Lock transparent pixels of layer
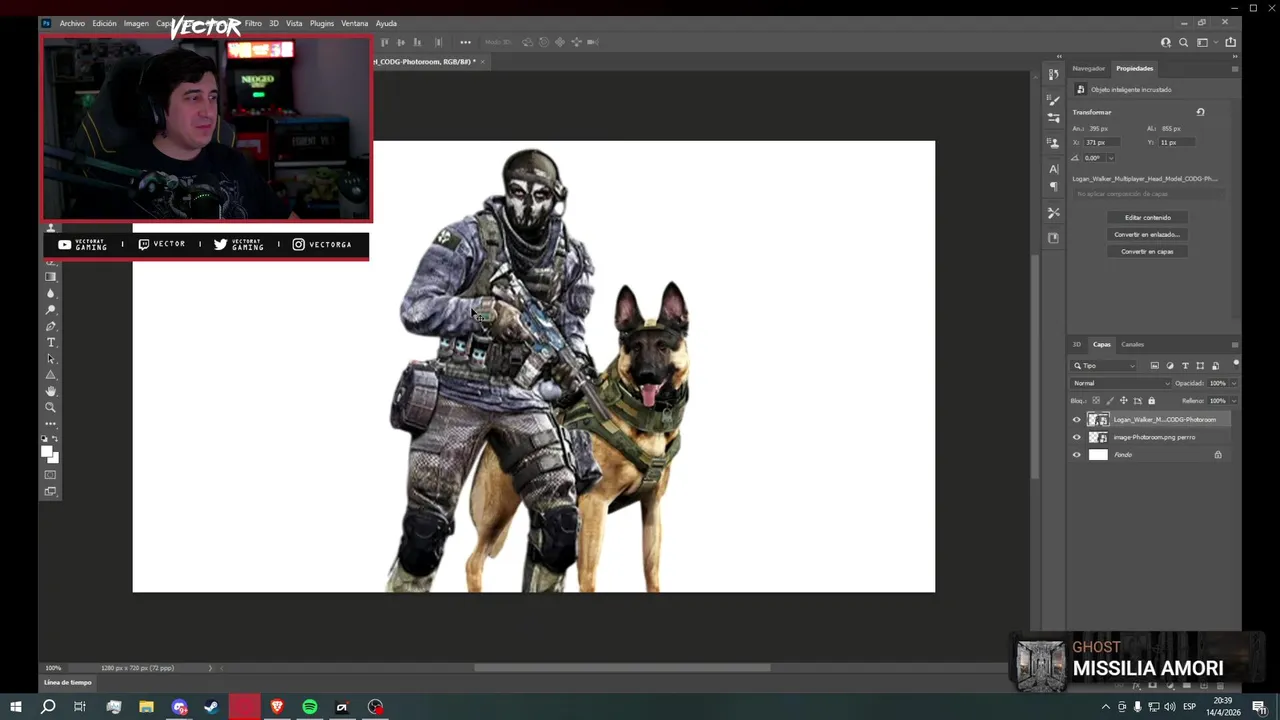Image resolution: width=1280 pixels, height=720 pixels. 1096,401
